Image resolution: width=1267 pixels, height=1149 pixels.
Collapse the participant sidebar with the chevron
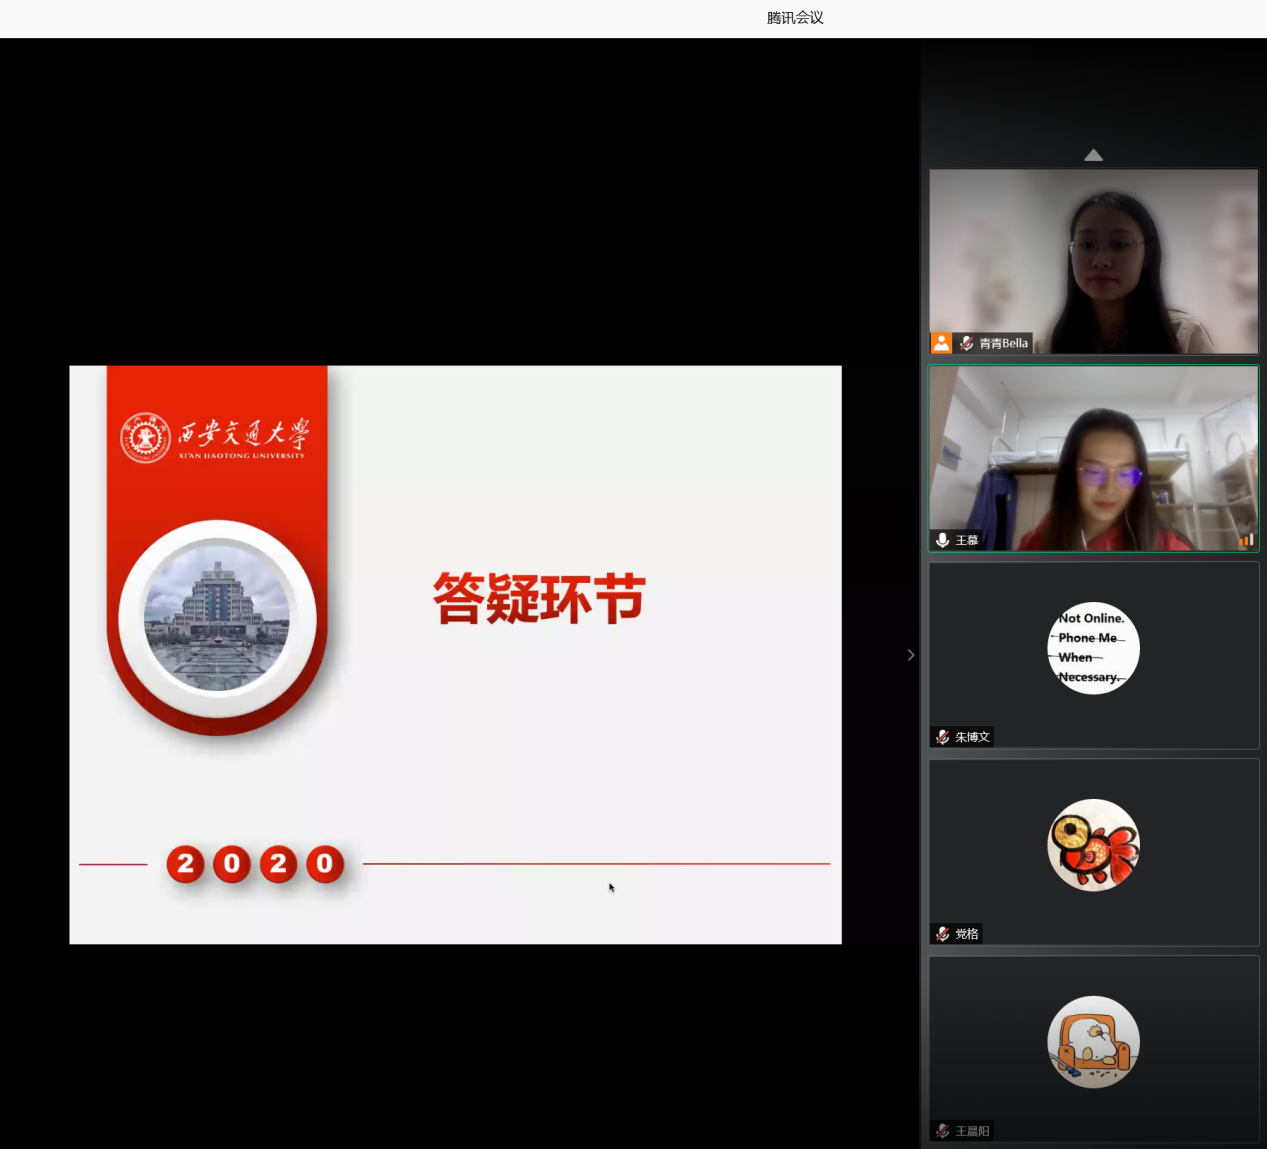tap(910, 655)
